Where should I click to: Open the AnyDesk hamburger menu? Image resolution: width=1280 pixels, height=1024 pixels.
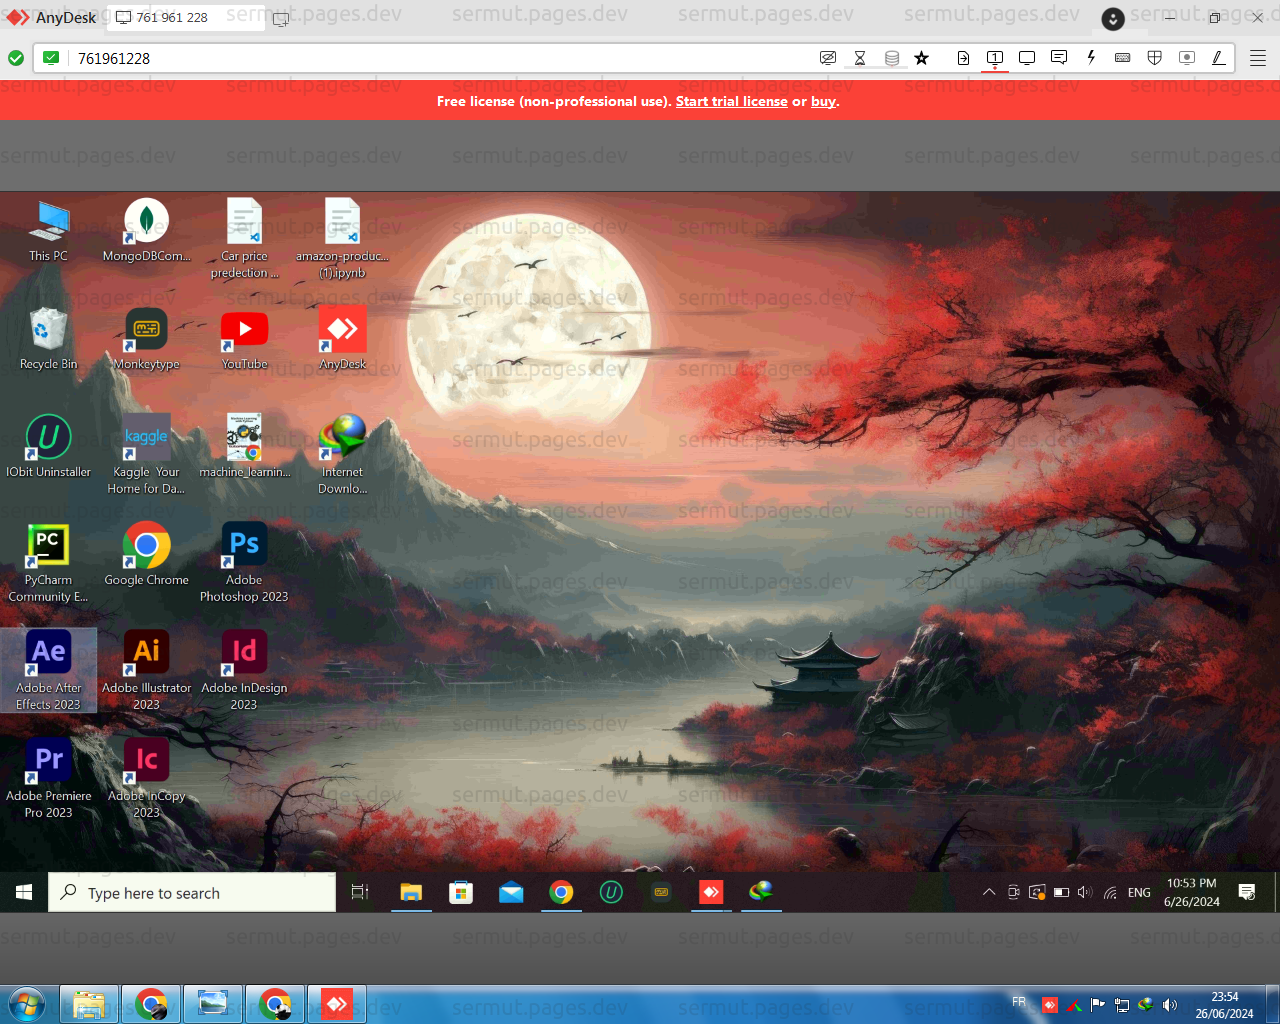tap(1258, 57)
